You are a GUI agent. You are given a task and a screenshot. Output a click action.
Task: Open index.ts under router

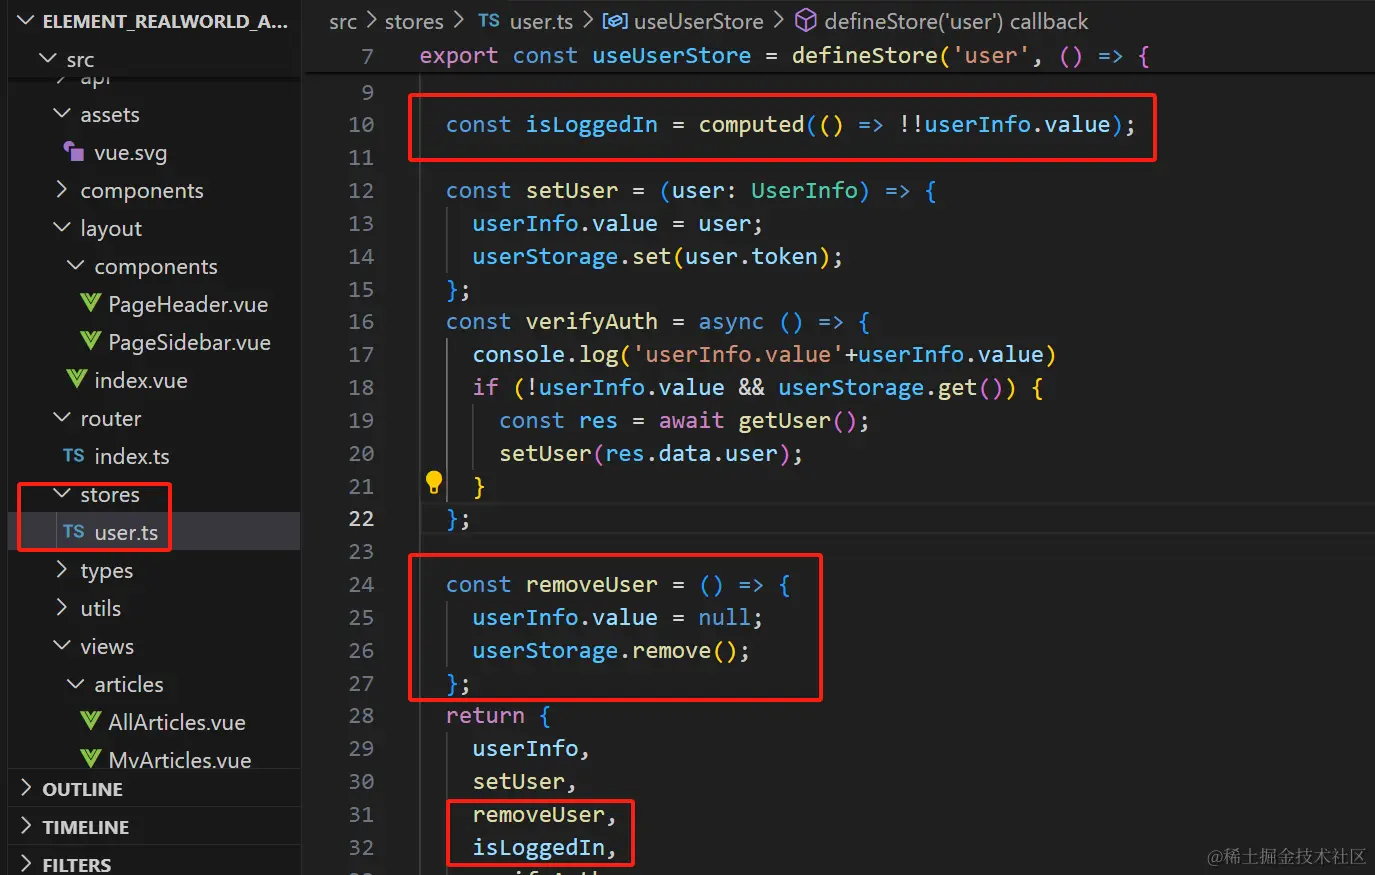[x=132, y=457]
